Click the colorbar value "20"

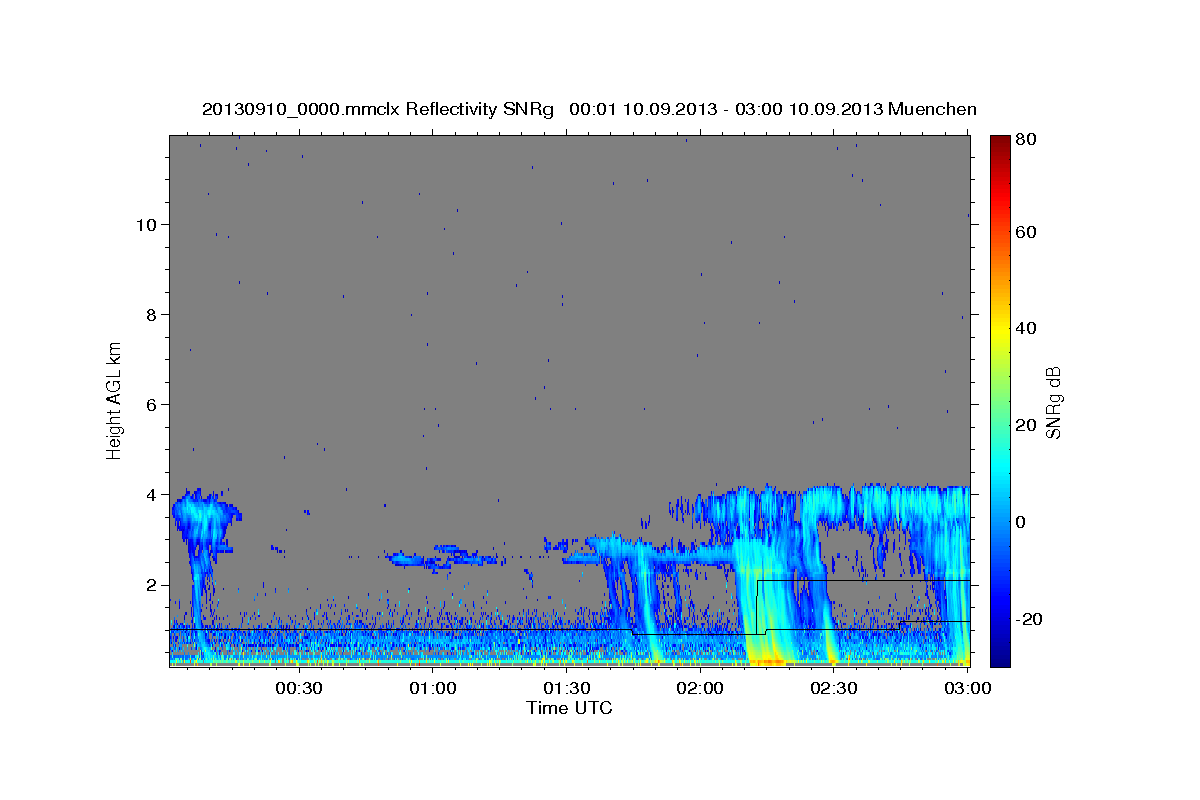click(1025, 425)
